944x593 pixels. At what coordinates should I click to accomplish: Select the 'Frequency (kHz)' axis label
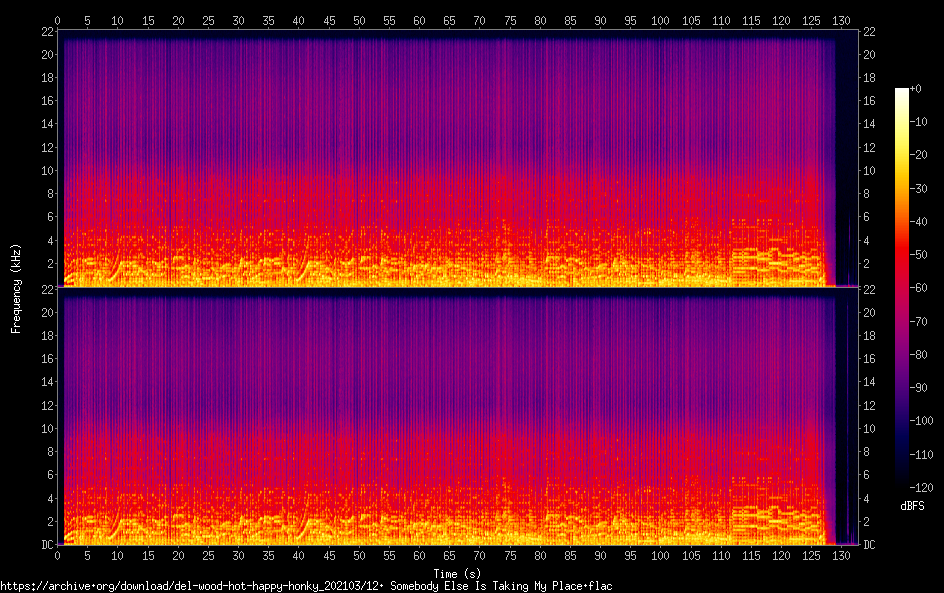(x=16, y=288)
